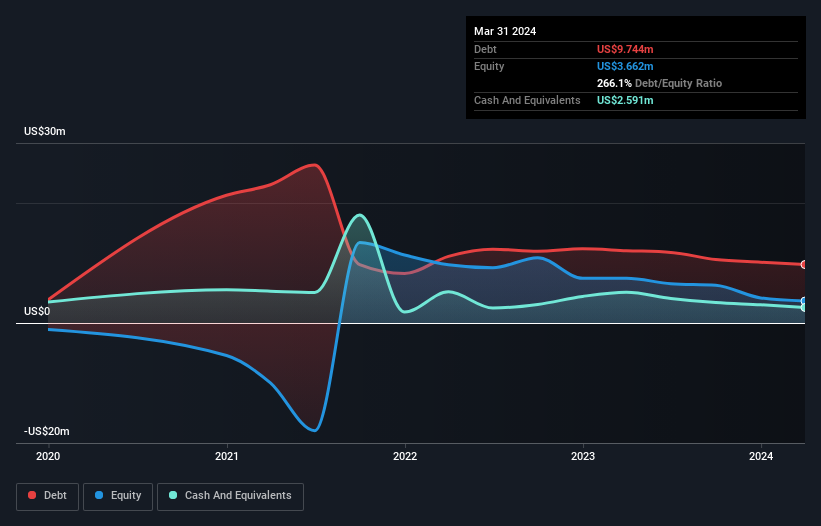Image resolution: width=821 pixels, height=526 pixels.
Task: Select the teal Cash endpoint marker on chart
Action: coord(804,308)
